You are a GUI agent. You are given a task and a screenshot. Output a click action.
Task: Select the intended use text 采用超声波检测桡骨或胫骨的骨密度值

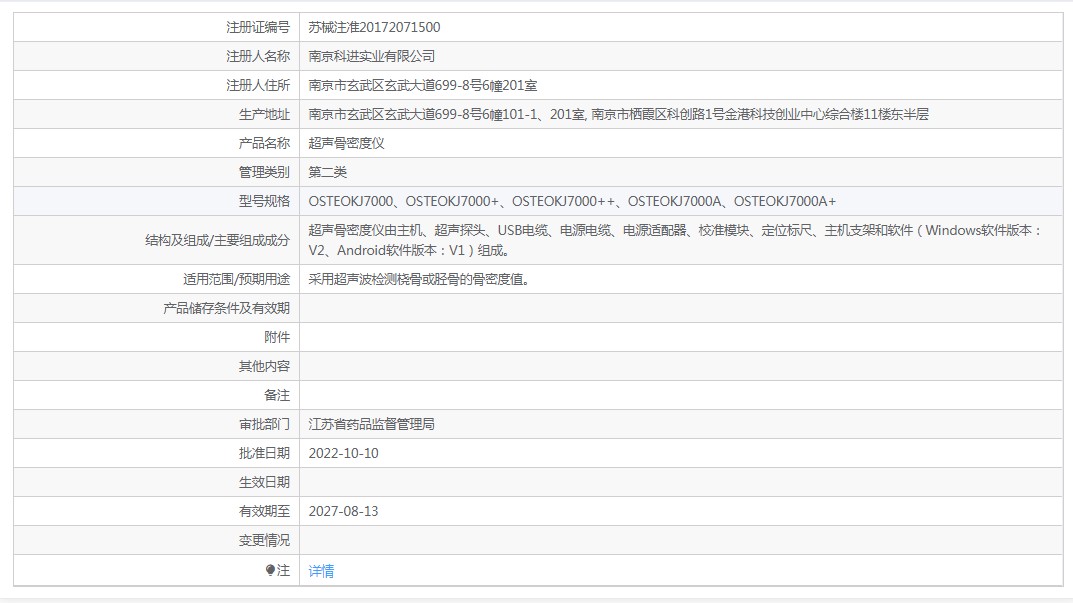[419, 279]
